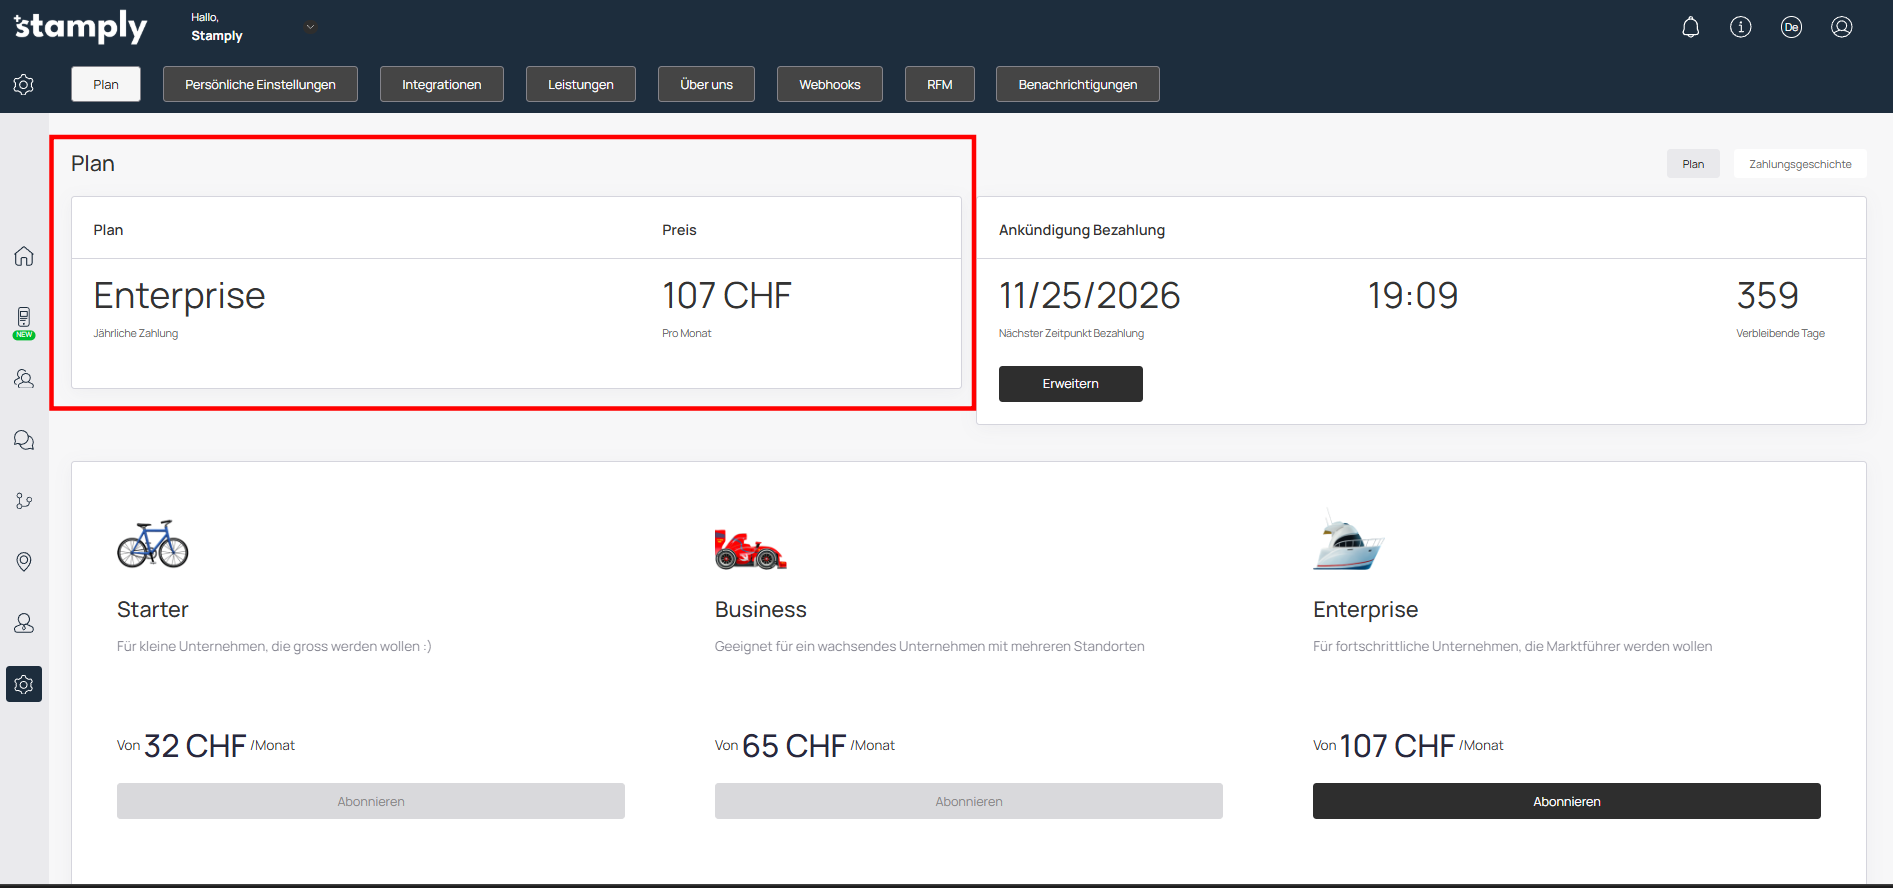Image resolution: width=1893 pixels, height=888 pixels.
Task: Open the chat bubbles icon in sidebar
Action: [24, 440]
